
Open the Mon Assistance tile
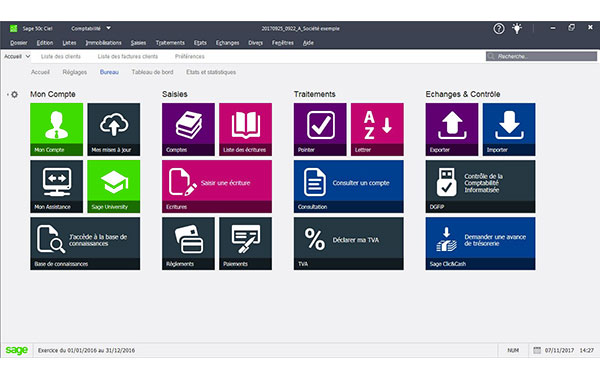(x=57, y=186)
